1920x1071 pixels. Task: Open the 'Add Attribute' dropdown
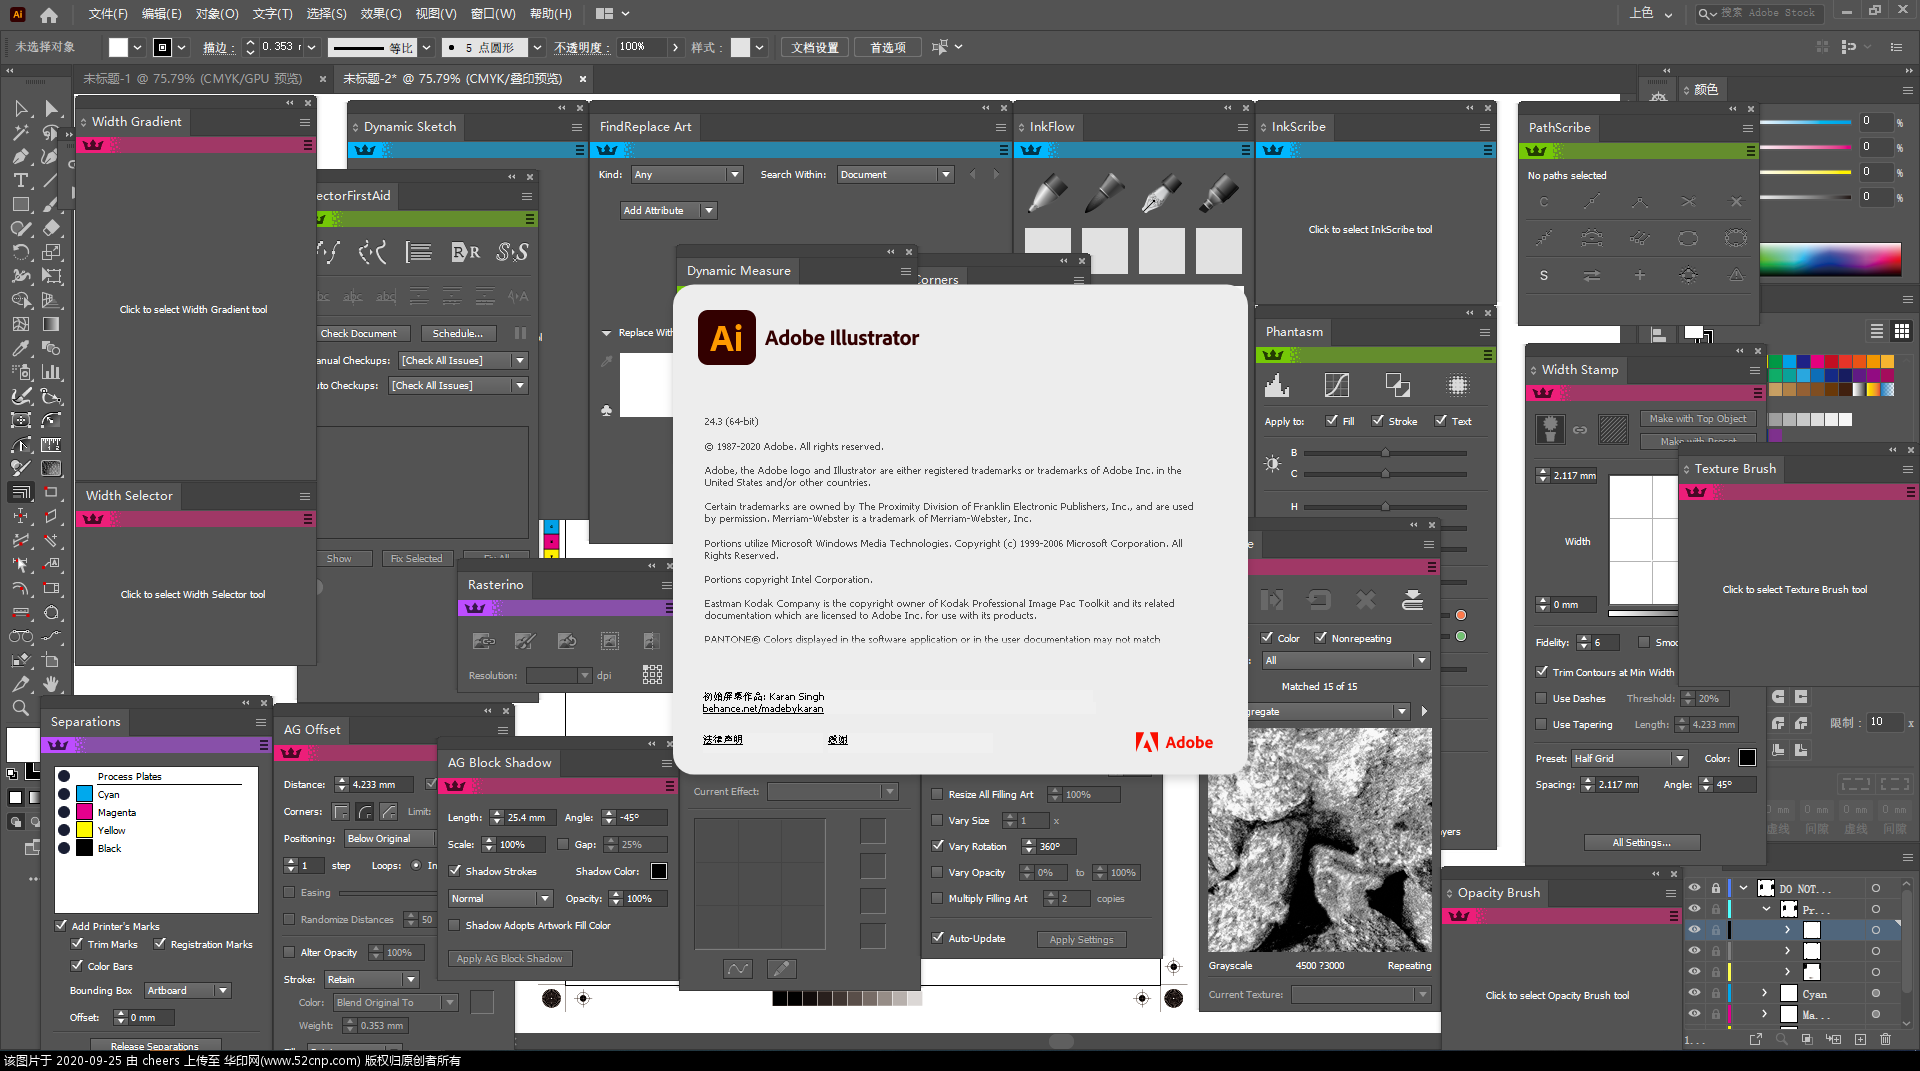[669, 210]
